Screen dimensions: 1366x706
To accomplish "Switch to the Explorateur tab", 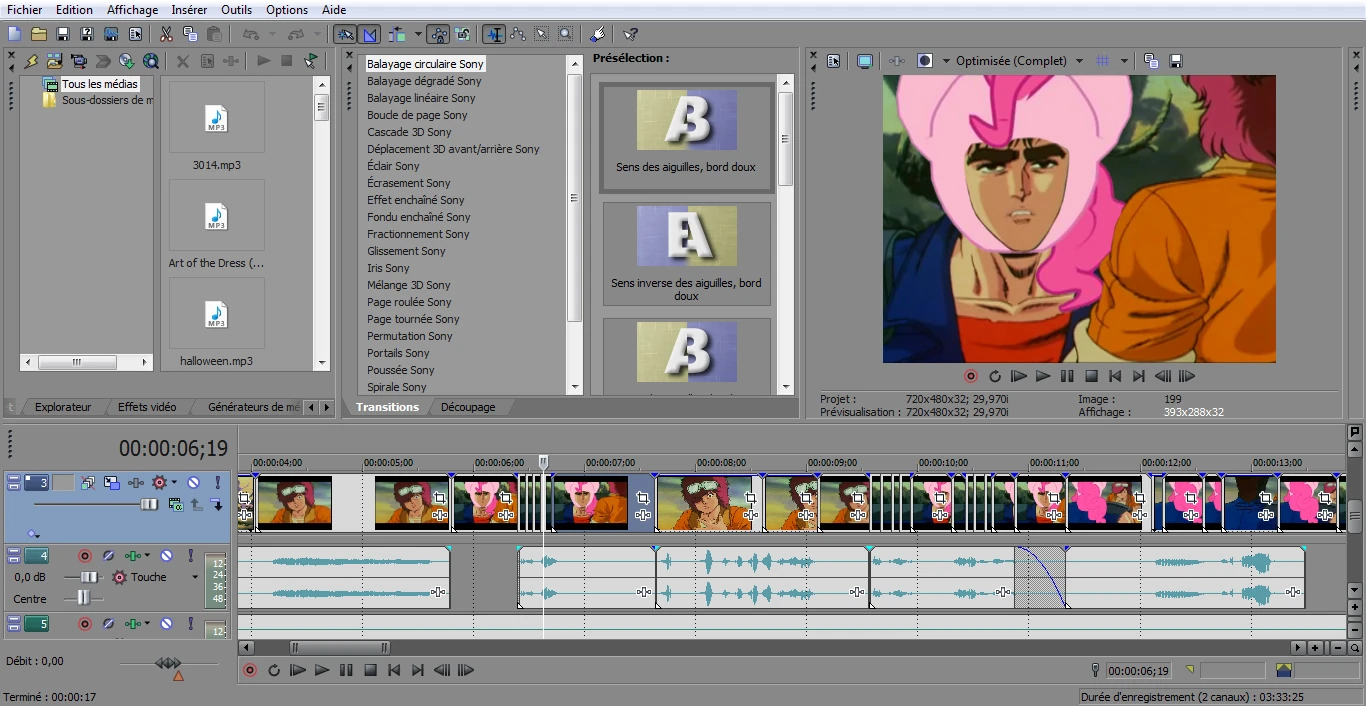I will 63,407.
